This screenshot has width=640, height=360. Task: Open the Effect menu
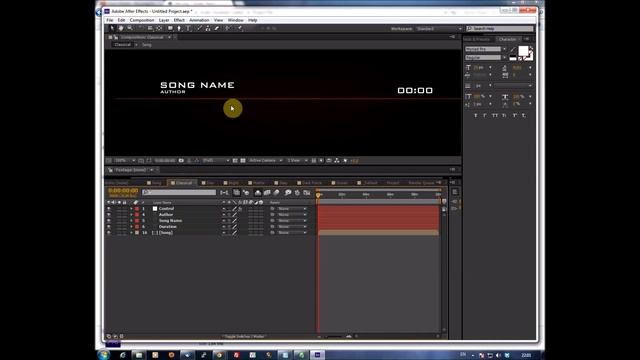coord(179,20)
